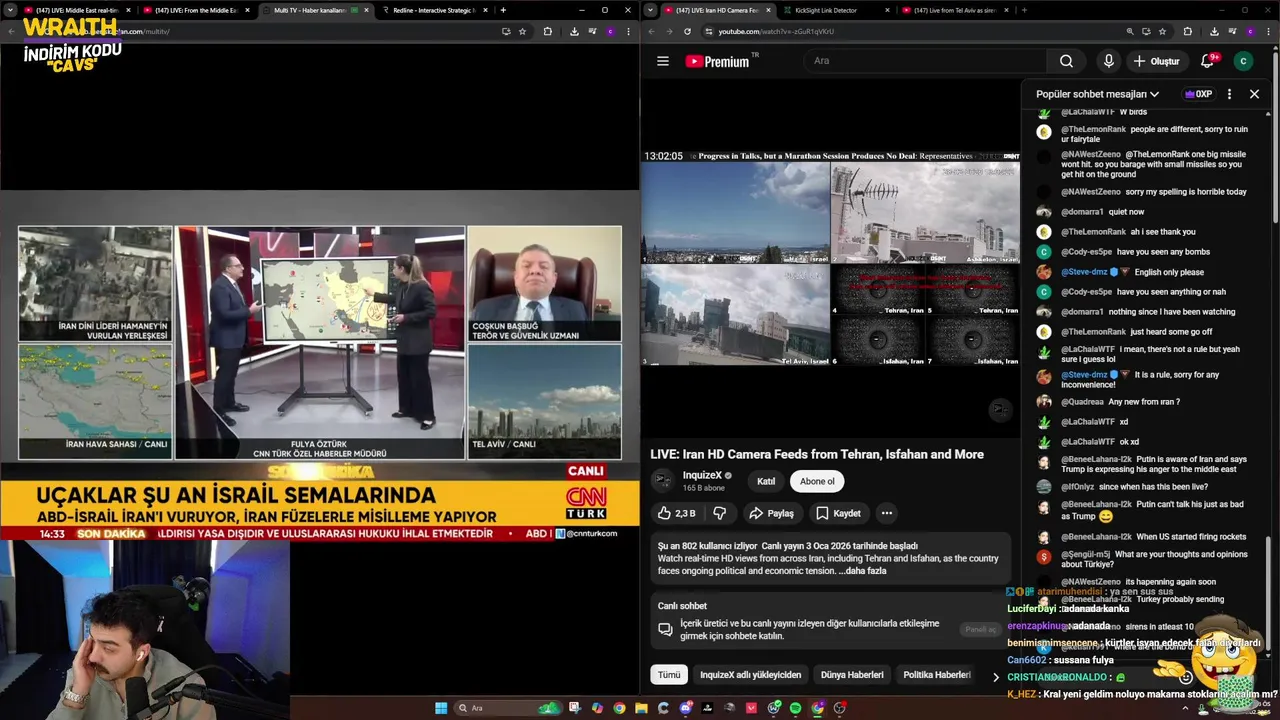Show more filter chips with right arrow
This screenshot has height=720, width=1280.
click(x=995, y=677)
